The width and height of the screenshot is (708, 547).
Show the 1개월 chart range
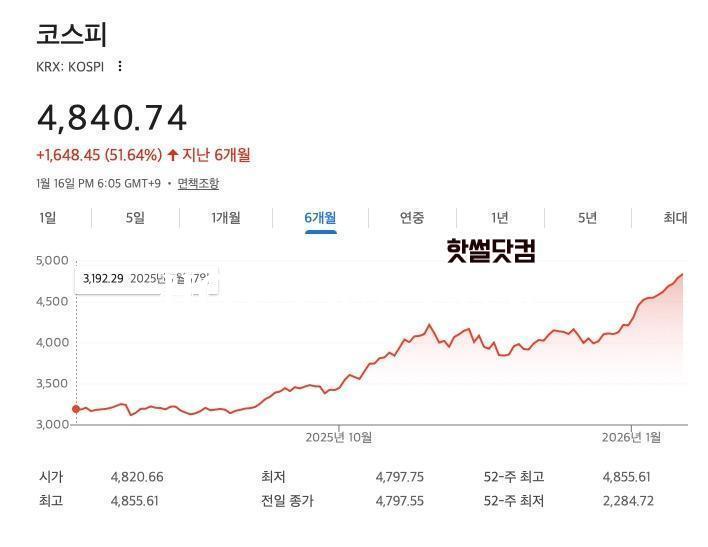click(x=226, y=218)
